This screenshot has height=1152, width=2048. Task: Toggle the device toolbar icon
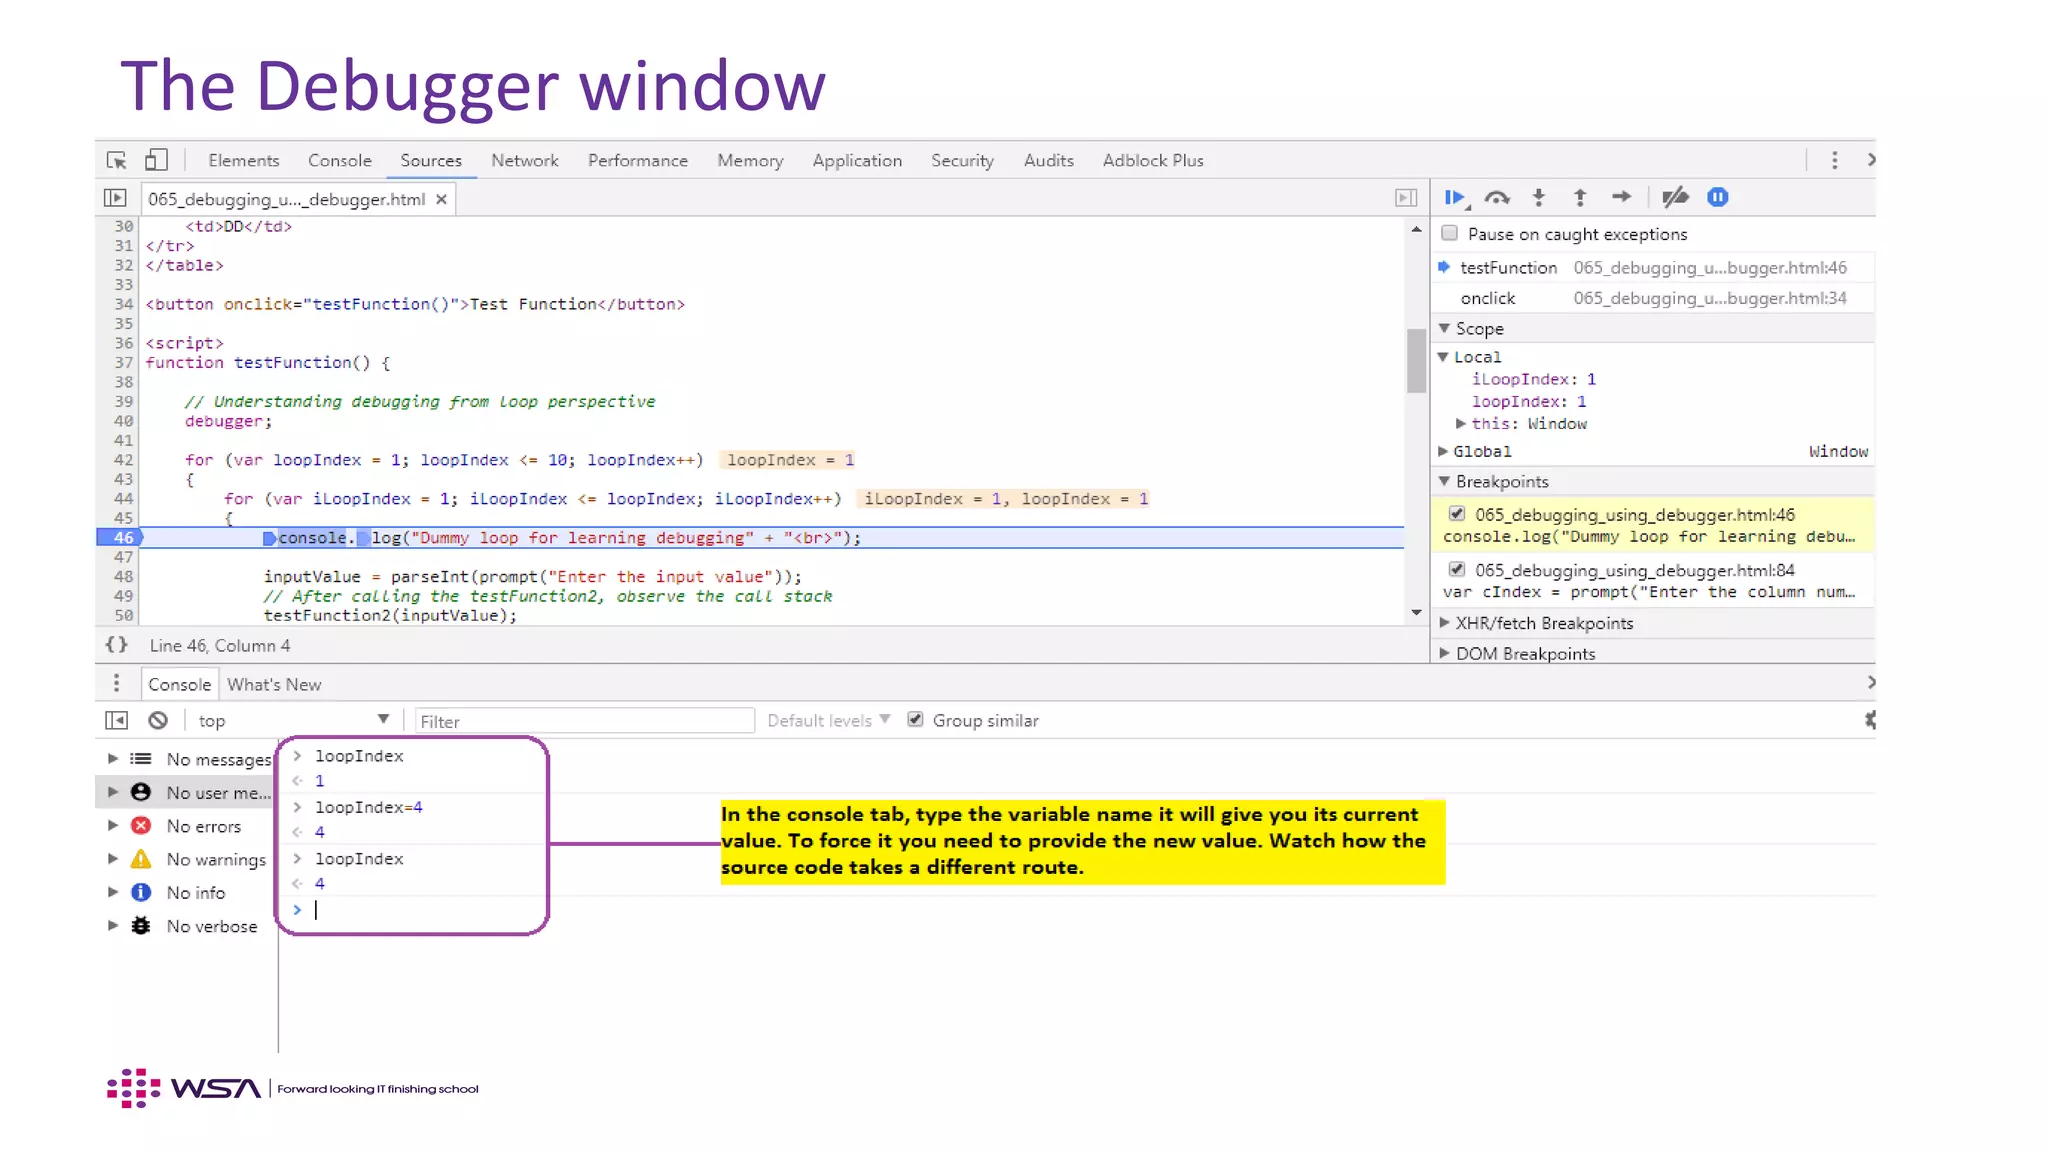coord(156,160)
